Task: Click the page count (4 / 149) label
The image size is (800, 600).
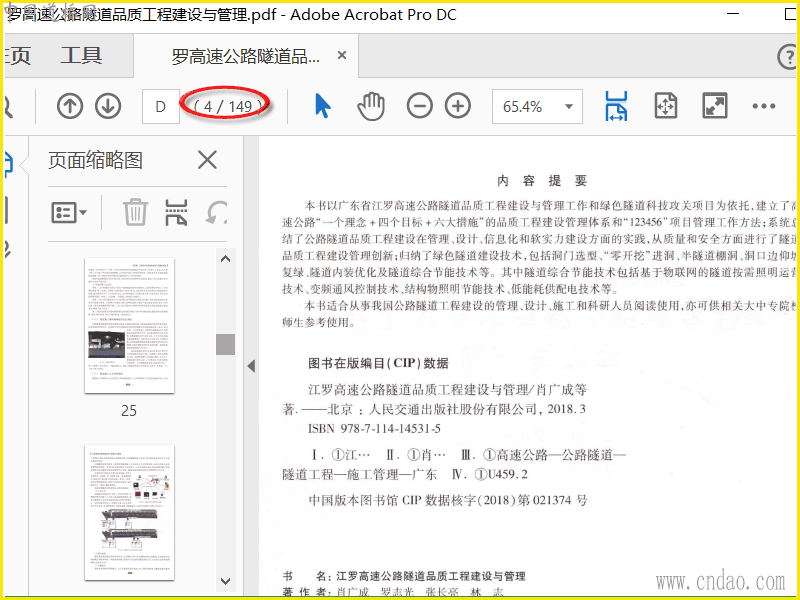Action: (x=226, y=106)
